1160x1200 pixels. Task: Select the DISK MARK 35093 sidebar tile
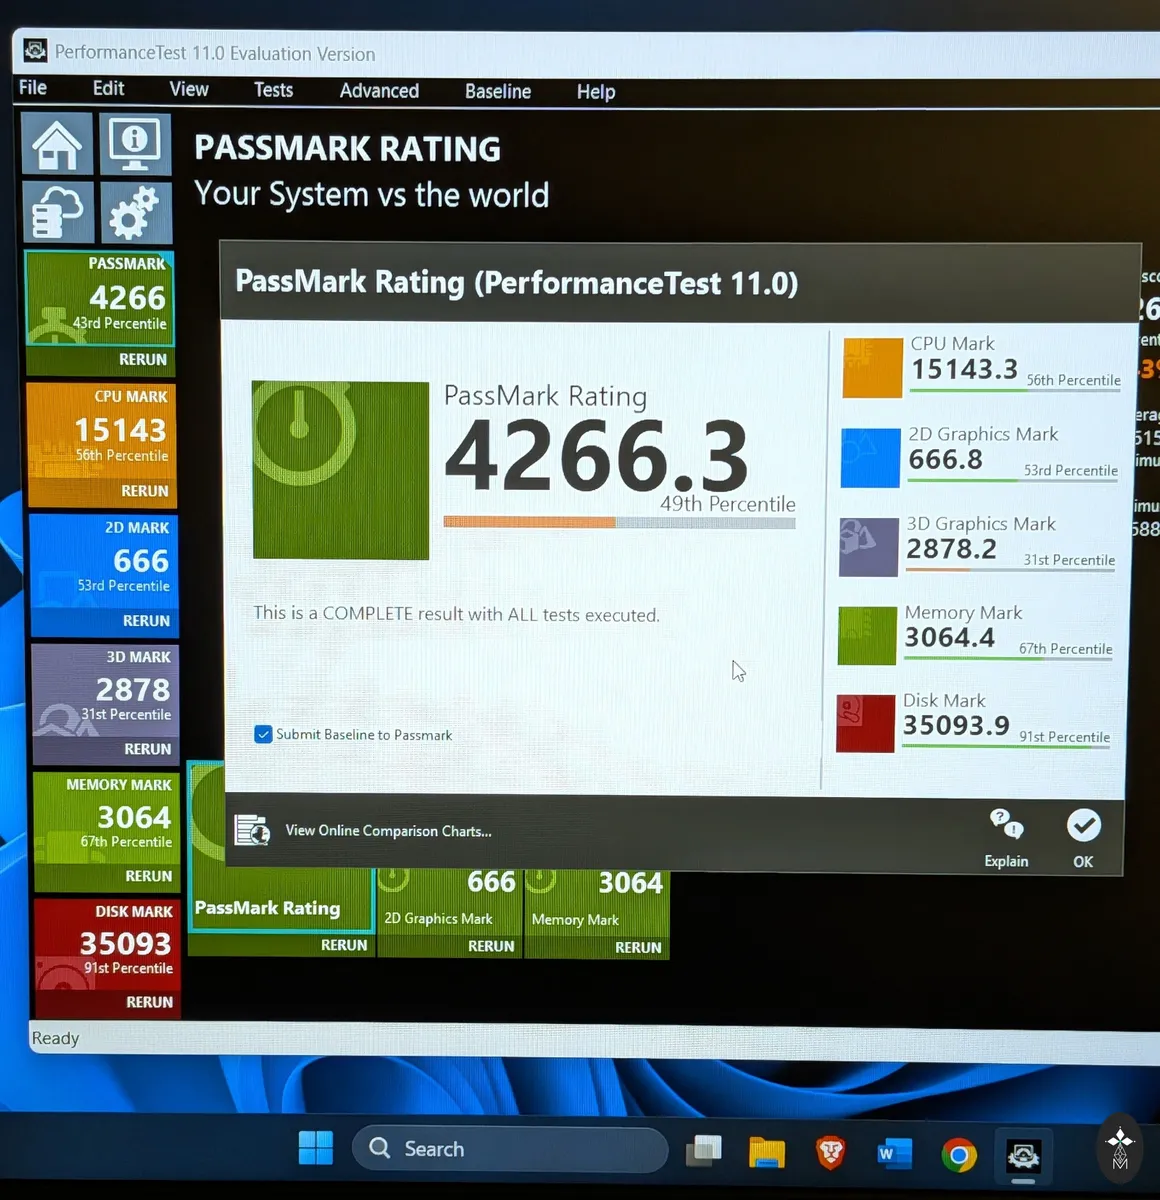point(108,944)
